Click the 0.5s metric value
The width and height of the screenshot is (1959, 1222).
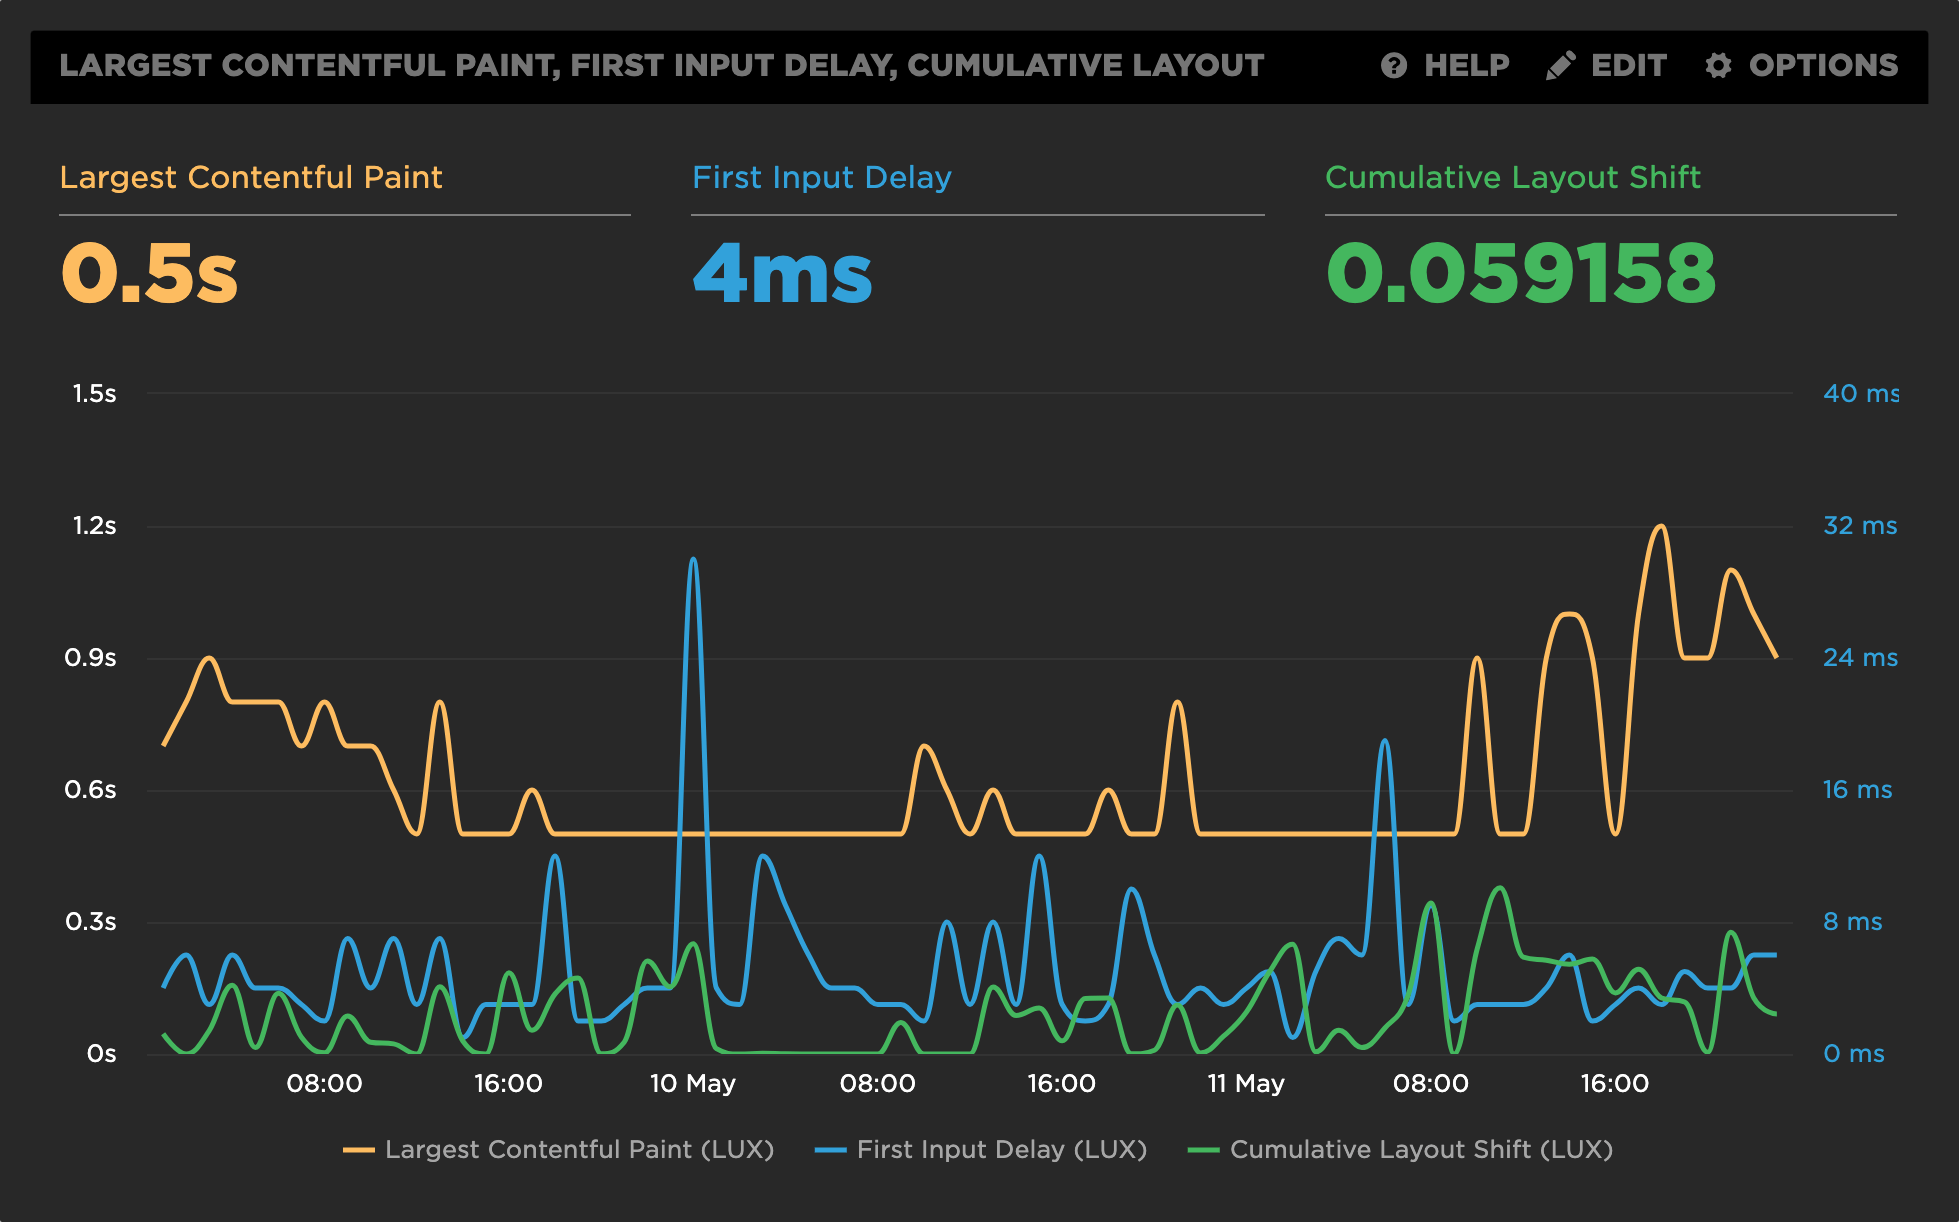point(150,273)
